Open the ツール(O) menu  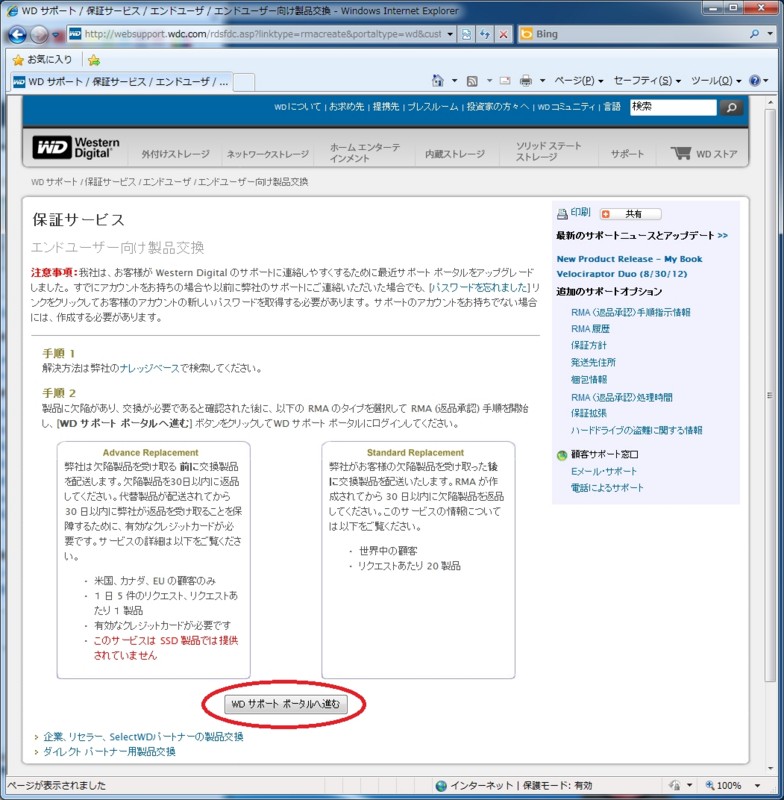coord(716,81)
